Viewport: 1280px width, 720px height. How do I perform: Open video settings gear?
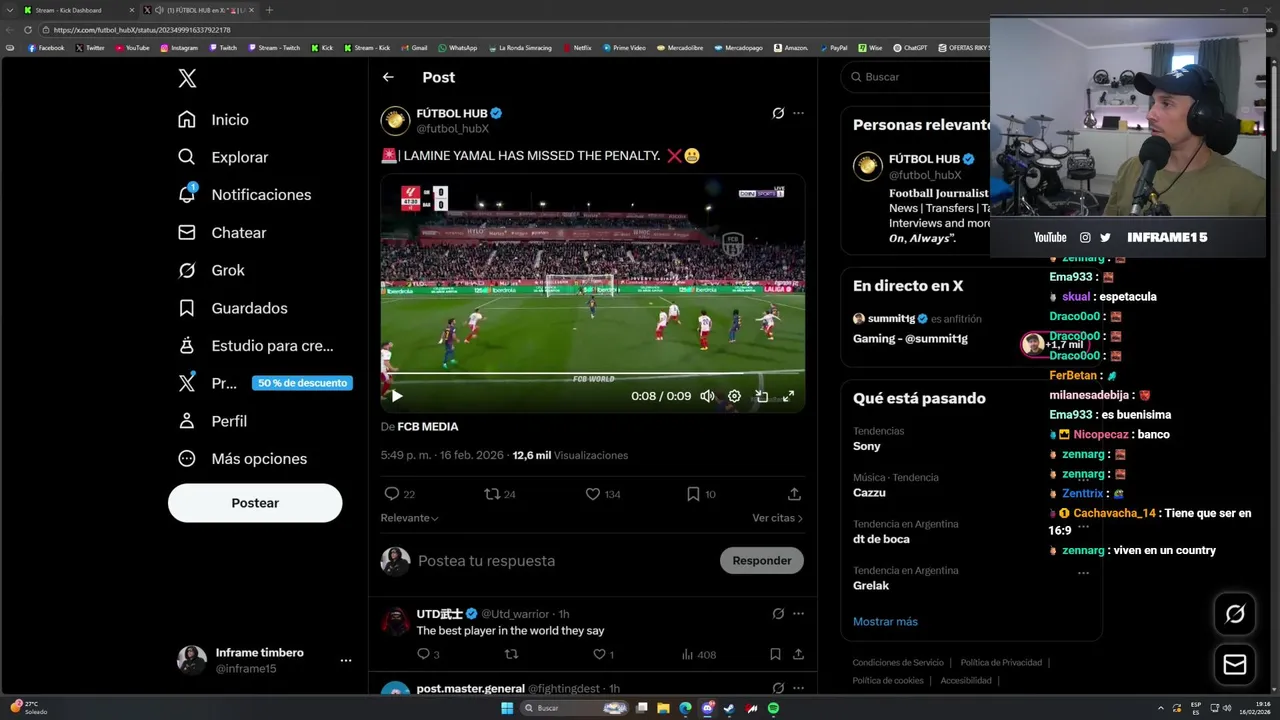tap(734, 396)
